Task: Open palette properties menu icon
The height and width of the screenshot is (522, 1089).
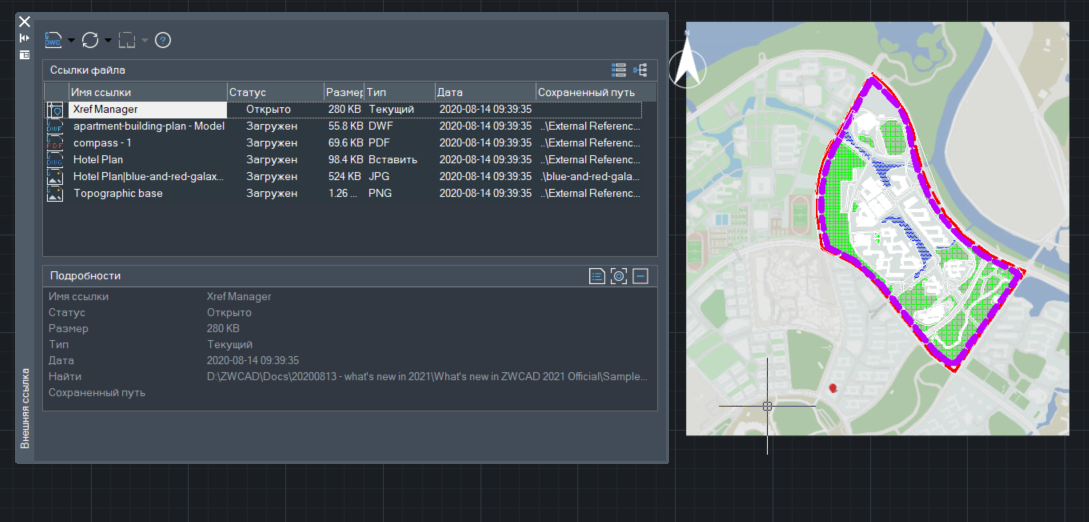Action: (24, 54)
